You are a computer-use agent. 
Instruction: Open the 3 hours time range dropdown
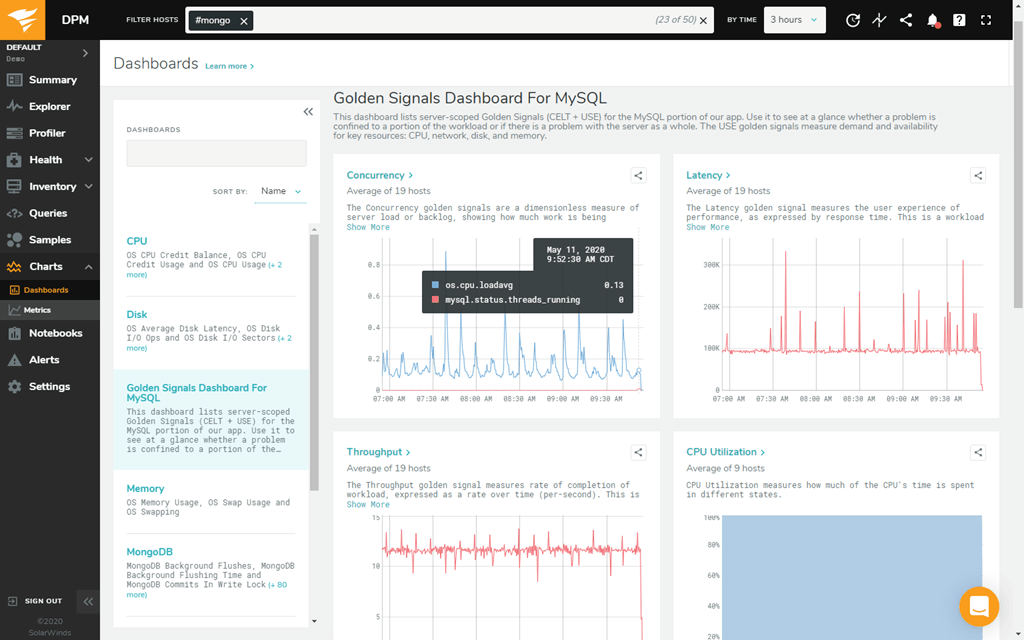[794, 20]
